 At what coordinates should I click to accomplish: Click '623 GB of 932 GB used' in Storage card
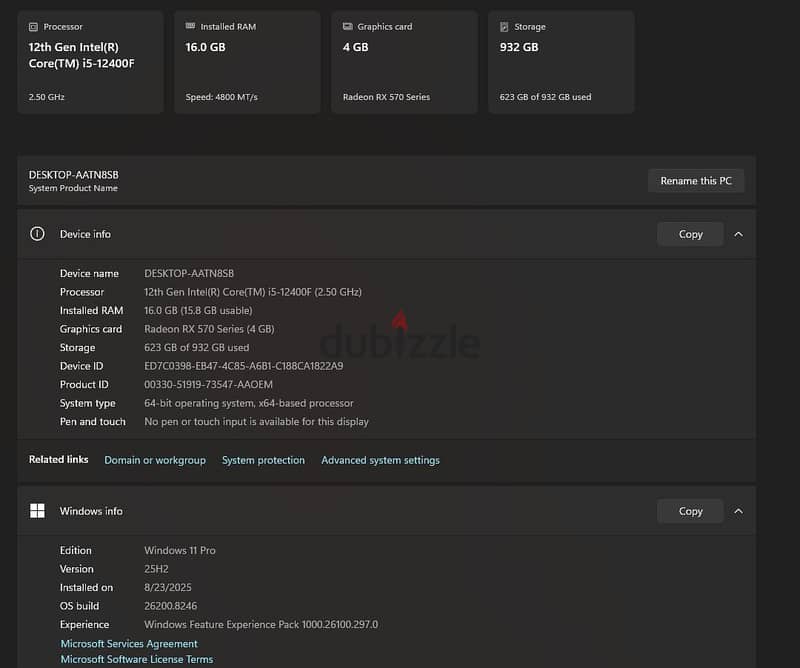coord(545,97)
